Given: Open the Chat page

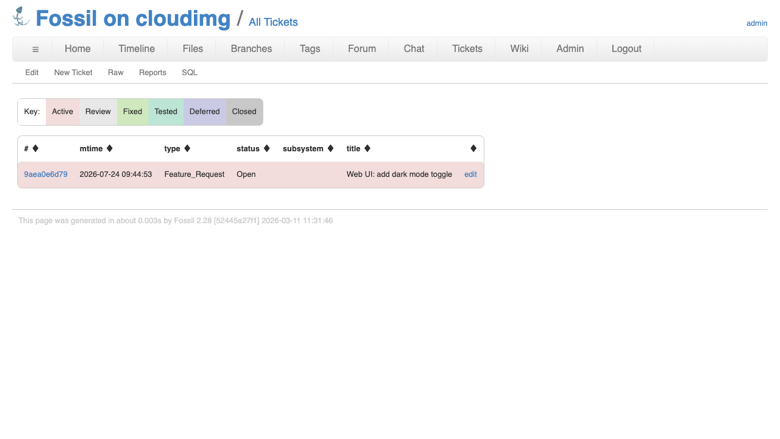Looking at the screenshot, I should (414, 49).
